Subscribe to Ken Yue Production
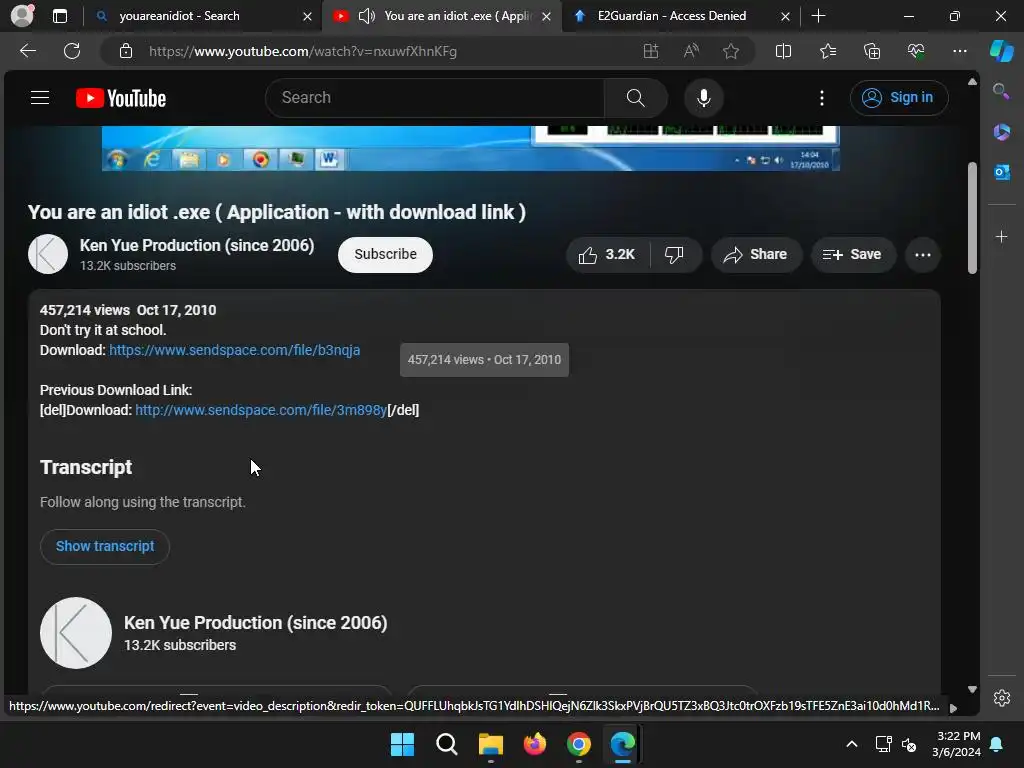1024x768 pixels. coord(385,255)
